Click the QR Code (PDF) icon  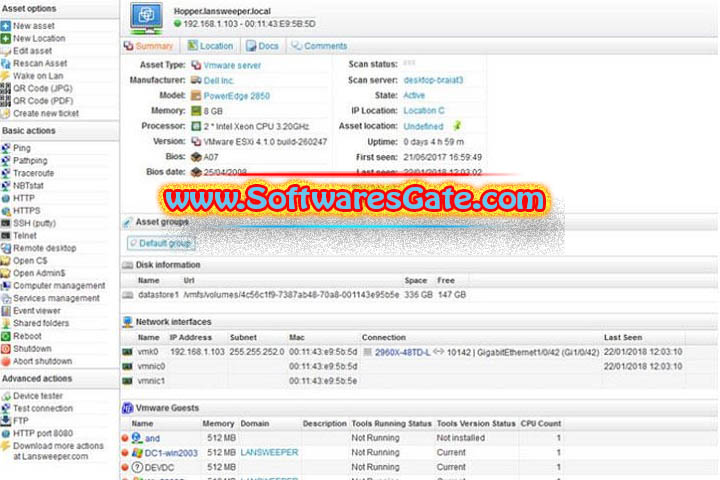pyautogui.click(x=6, y=101)
